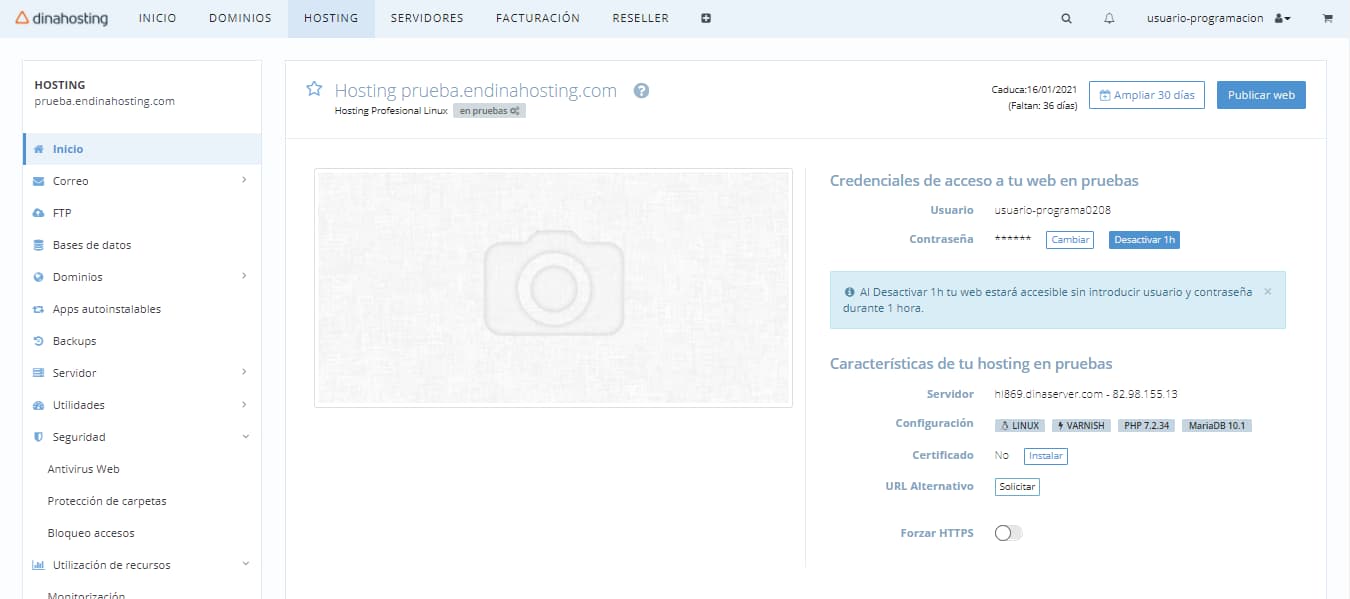The width and height of the screenshot is (1350, 599).
Task: Open the INICIO top menu
Action: pos(158,18)
